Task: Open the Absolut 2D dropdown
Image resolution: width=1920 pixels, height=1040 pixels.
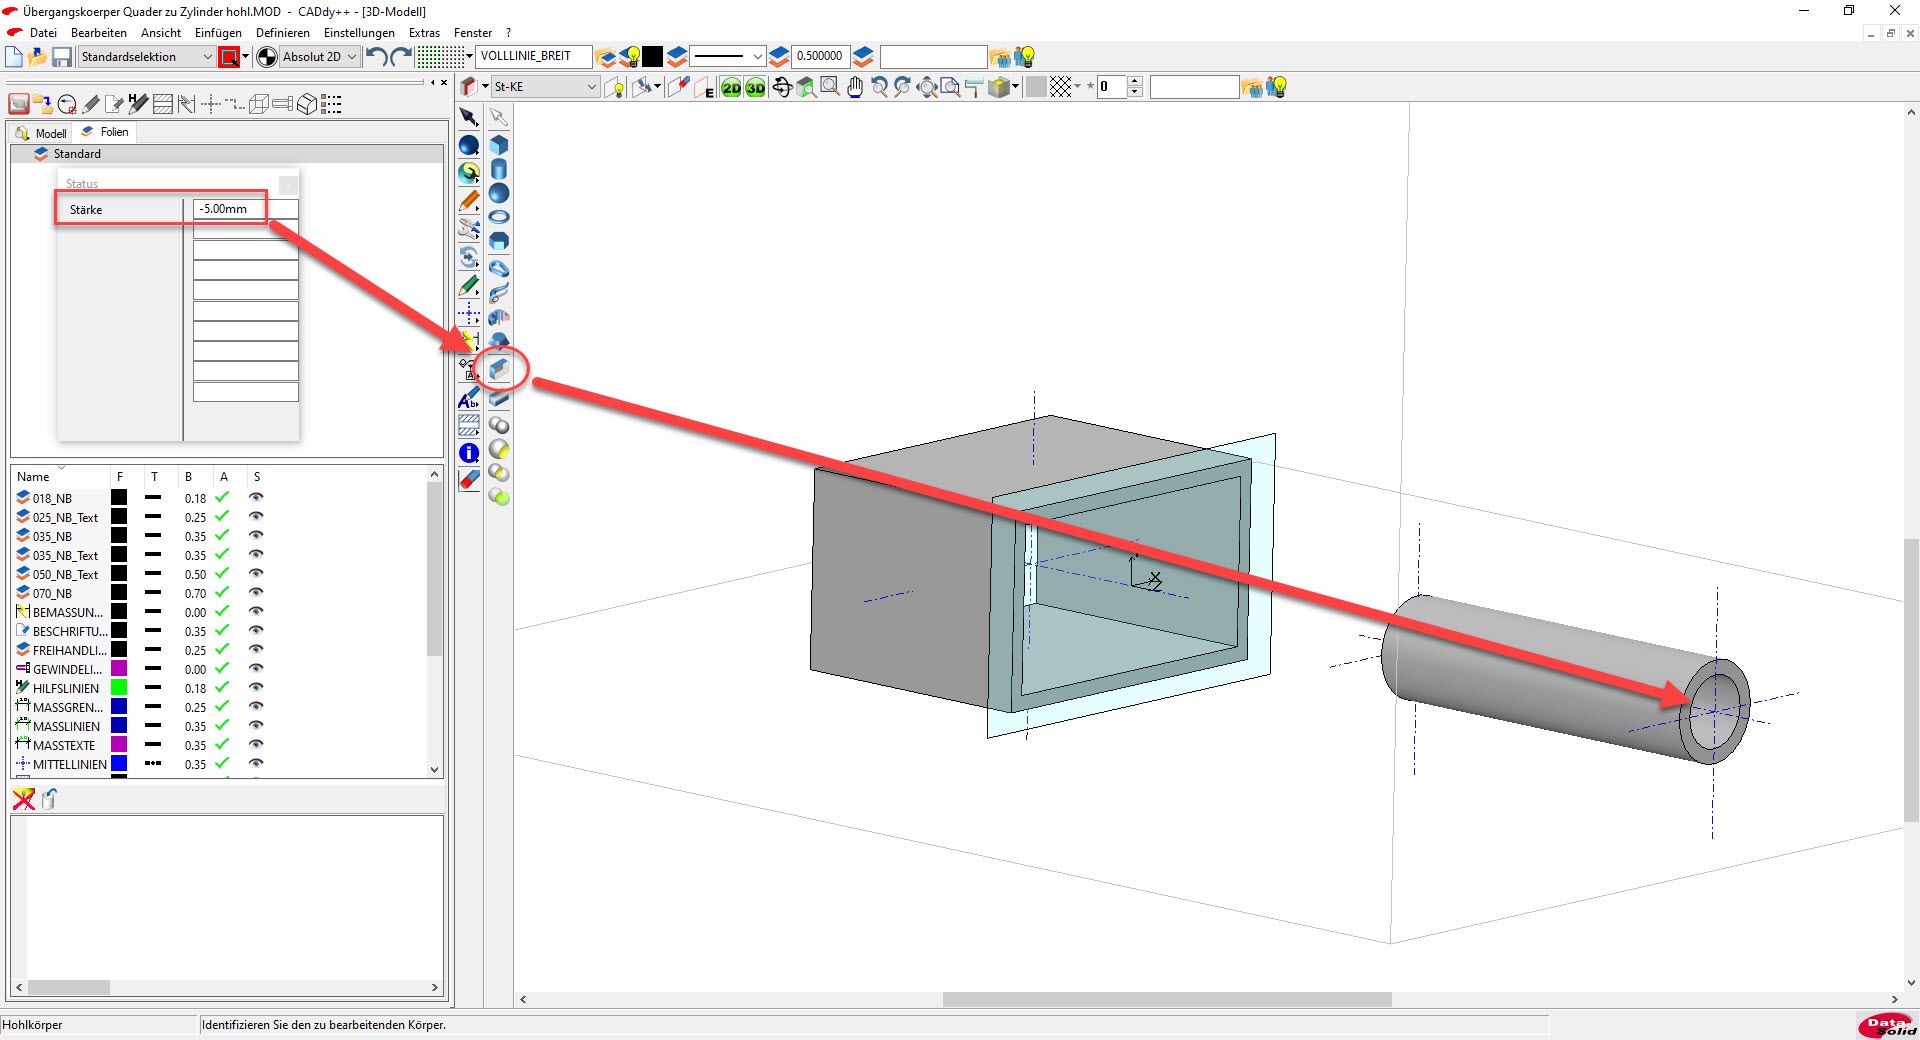Action: click(x=319, y=57)
